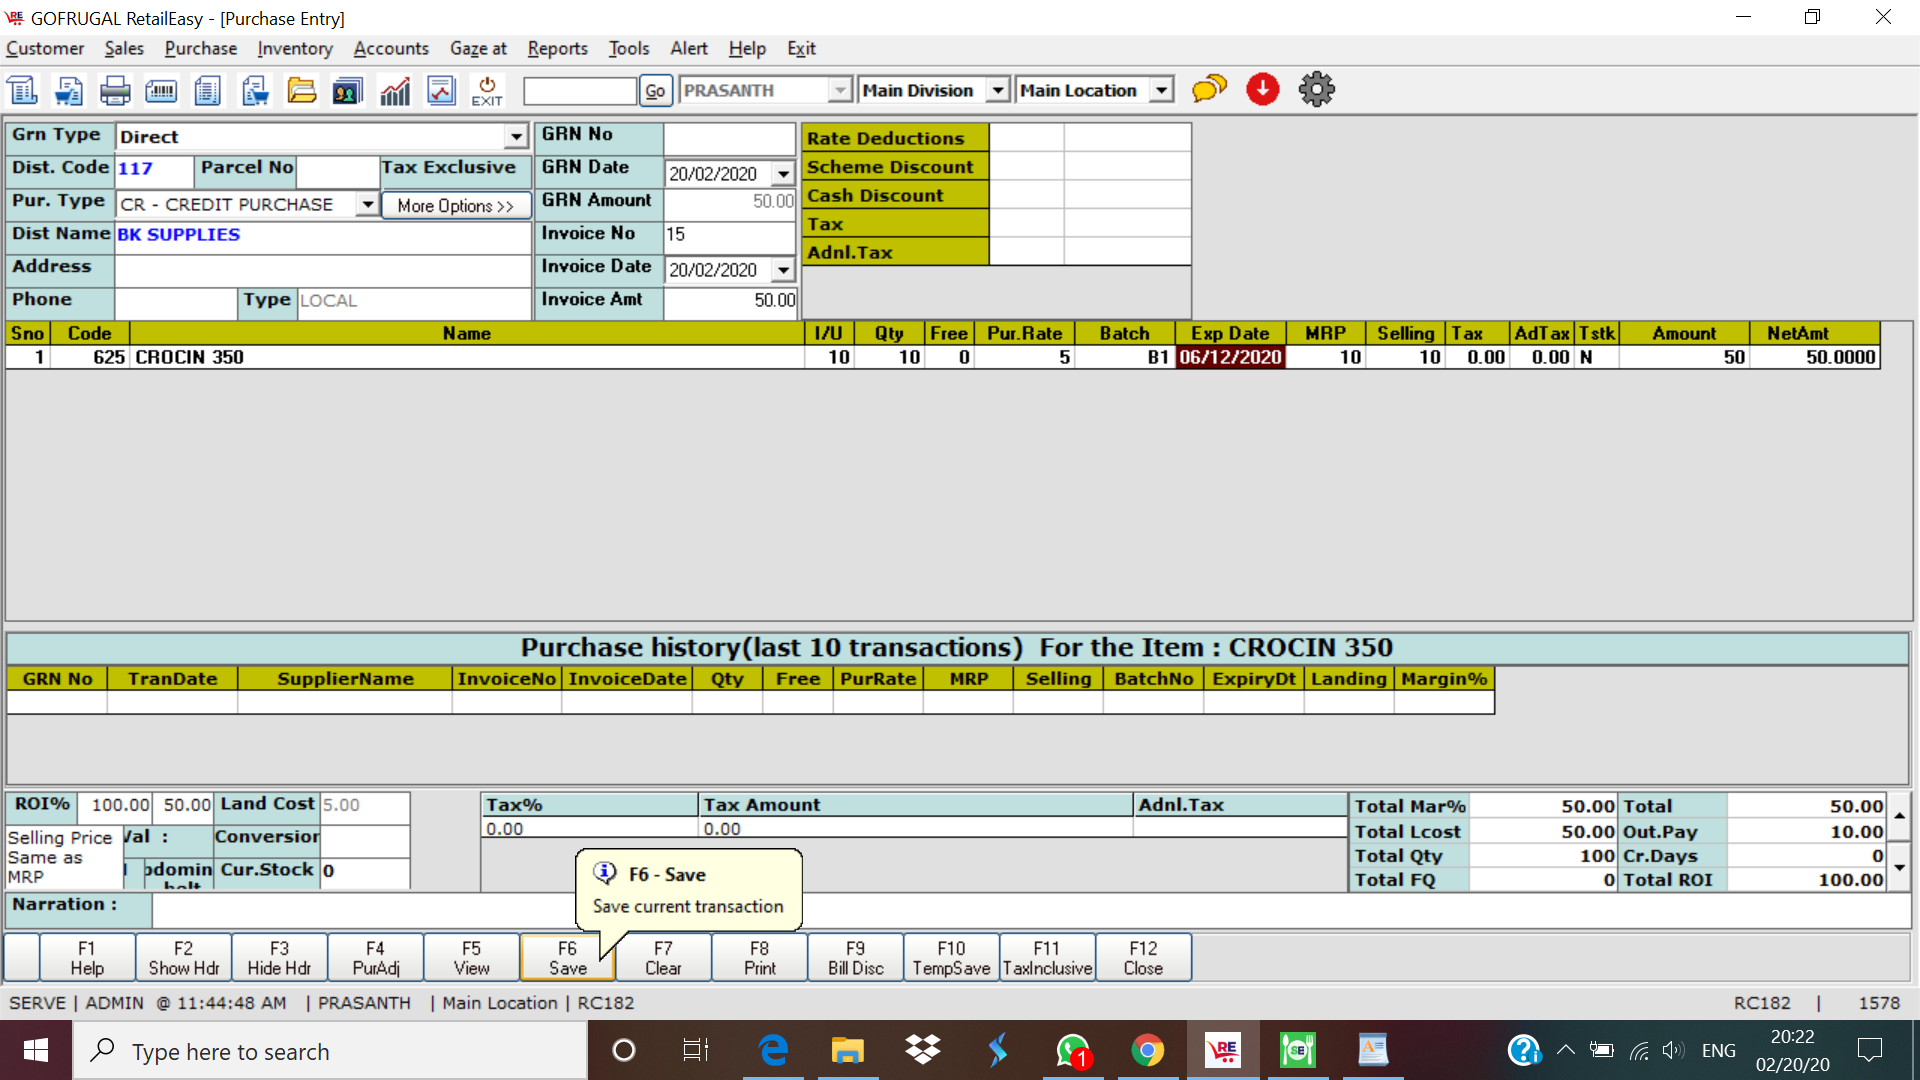This screenshot has width=1920, height=1080.
Task: Click the bar chart growth icon
Action: point(395,91)
